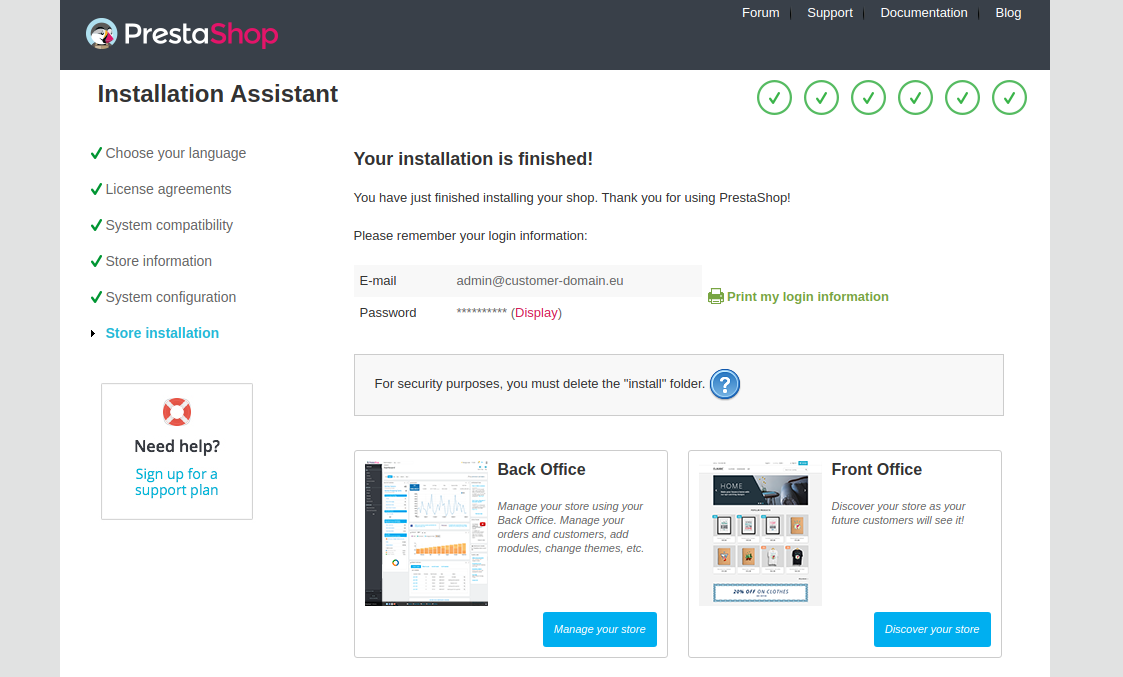Open the Support header link
The image size is (1123, 677).
tap(829, 13)
